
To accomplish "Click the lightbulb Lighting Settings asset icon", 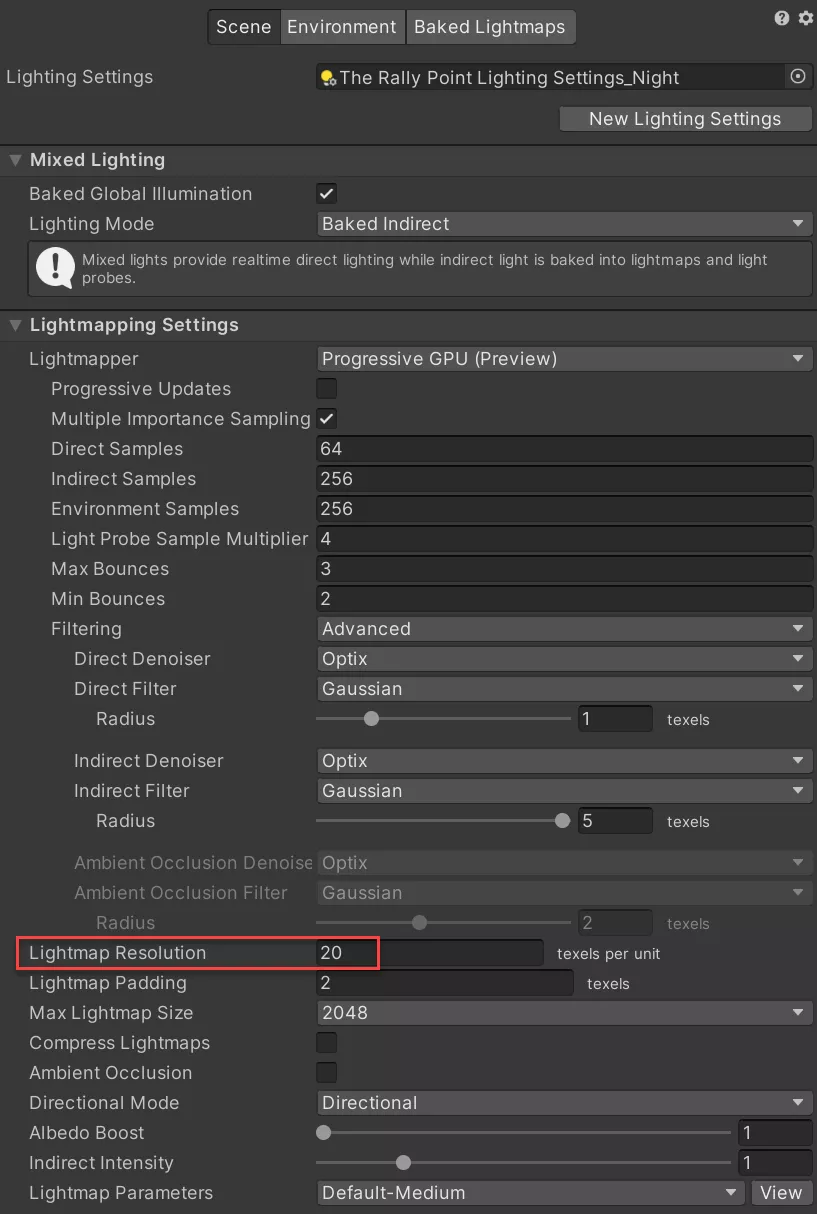I will point(327,78).
